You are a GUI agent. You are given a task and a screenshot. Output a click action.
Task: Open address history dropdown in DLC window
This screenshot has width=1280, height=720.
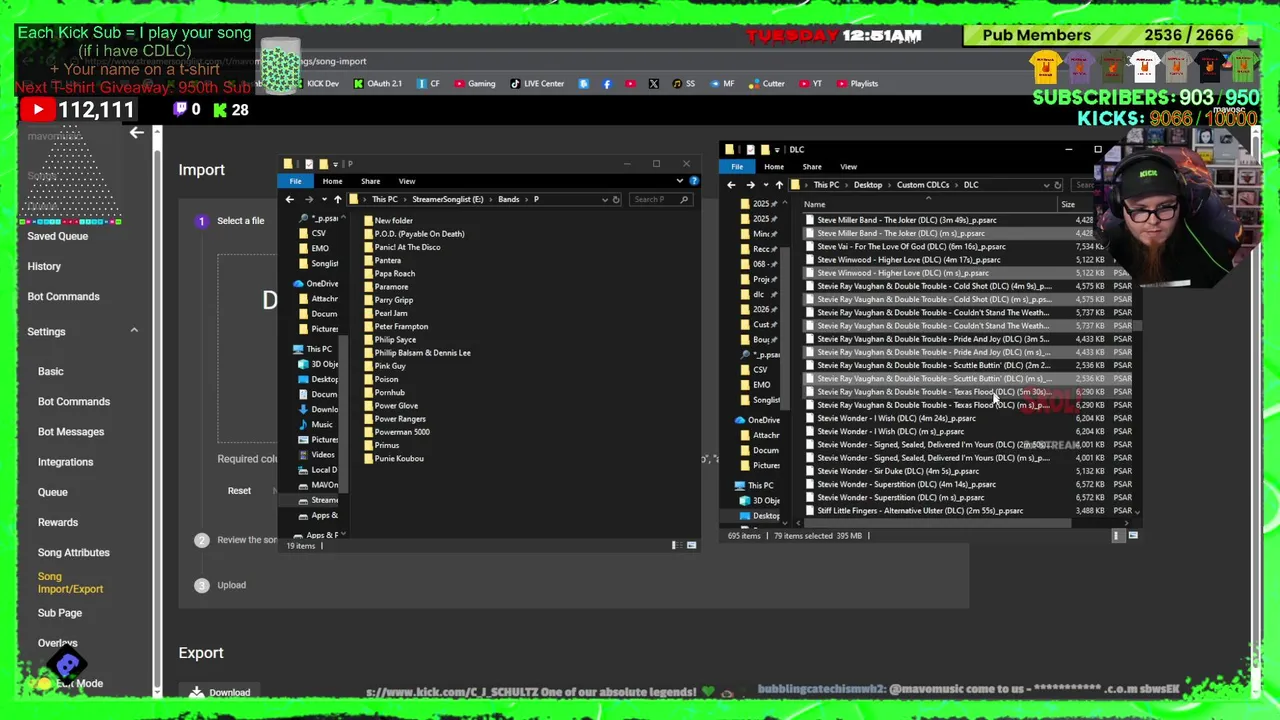coord(1046,185)
